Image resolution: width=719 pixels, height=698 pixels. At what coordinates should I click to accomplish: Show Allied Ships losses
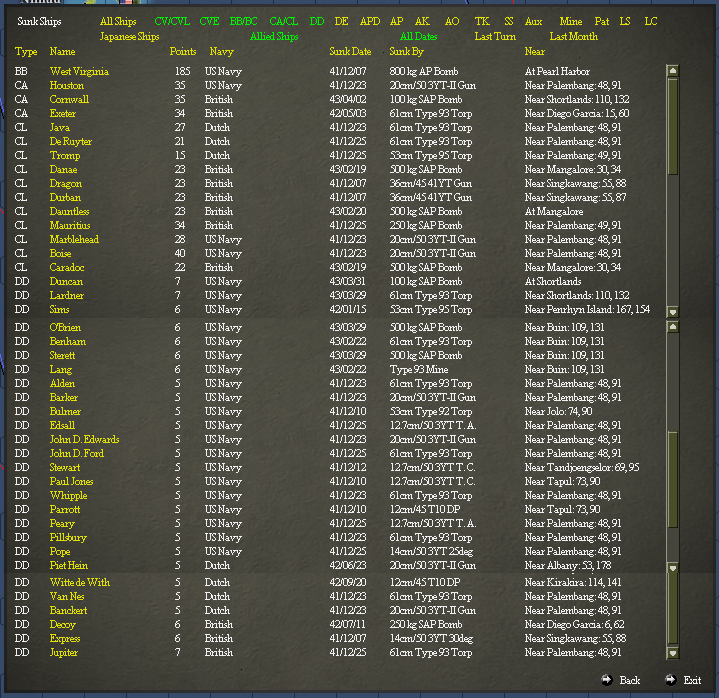(x=274, y=37)
